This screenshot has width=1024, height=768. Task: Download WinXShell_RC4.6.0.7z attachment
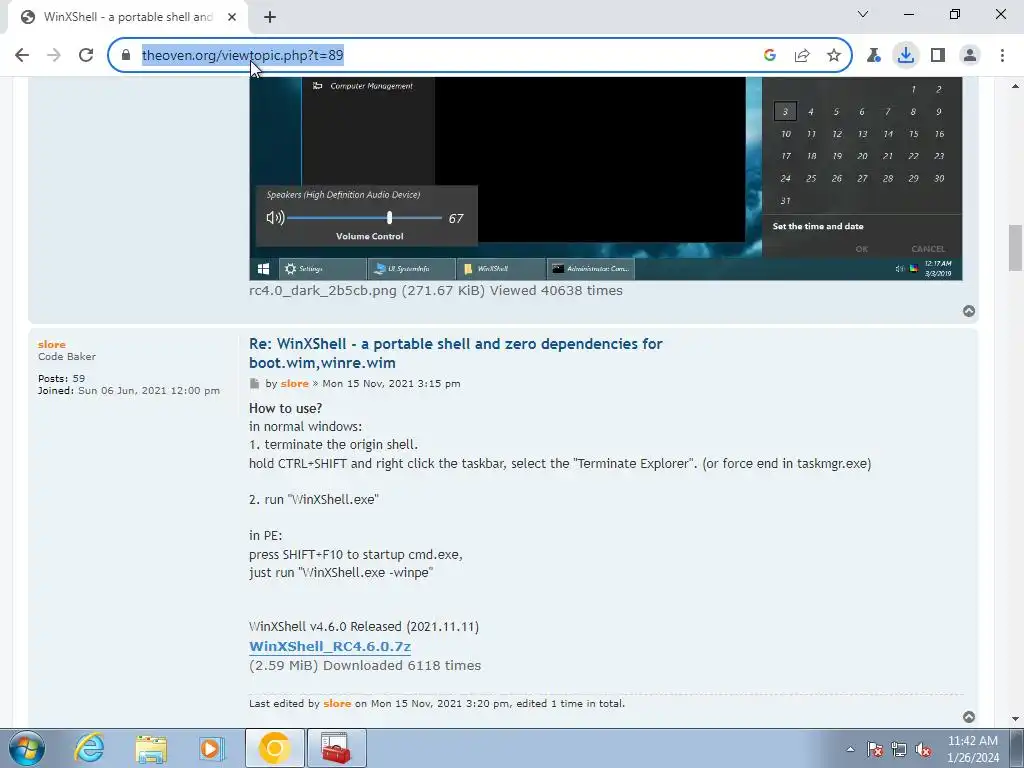[330, 647]
